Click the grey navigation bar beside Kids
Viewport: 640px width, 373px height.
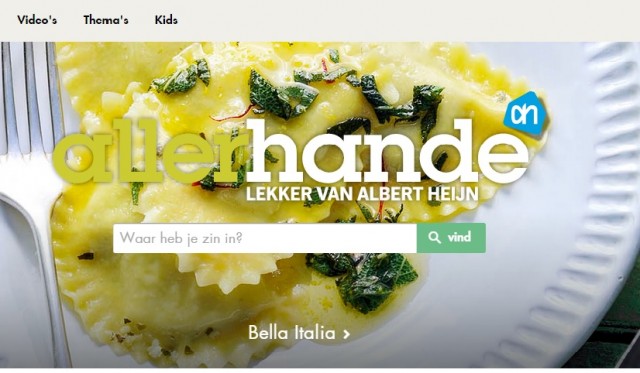click(x=408, y=20)
